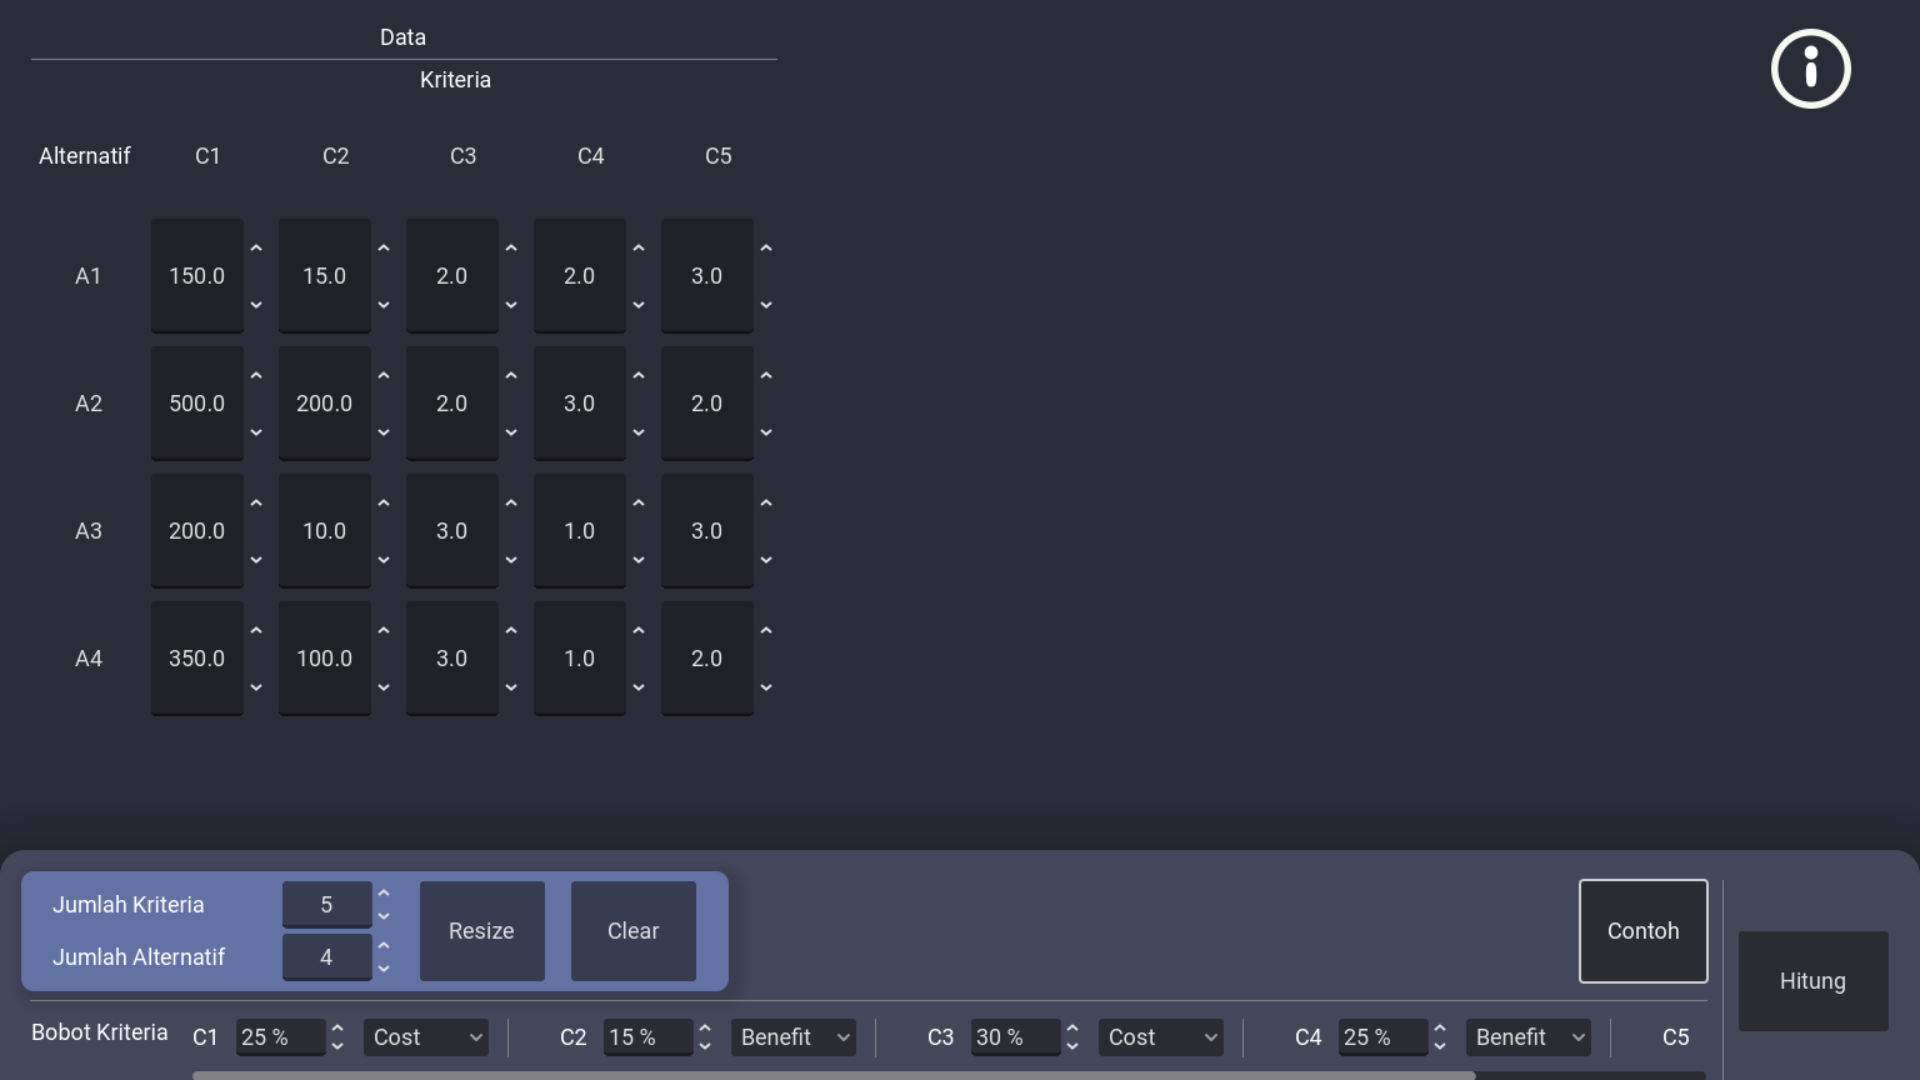Viewport: 1920px width, 1080px height.
Task: Focus the Jumlah Kriteria number field
Action: [327, 905]
